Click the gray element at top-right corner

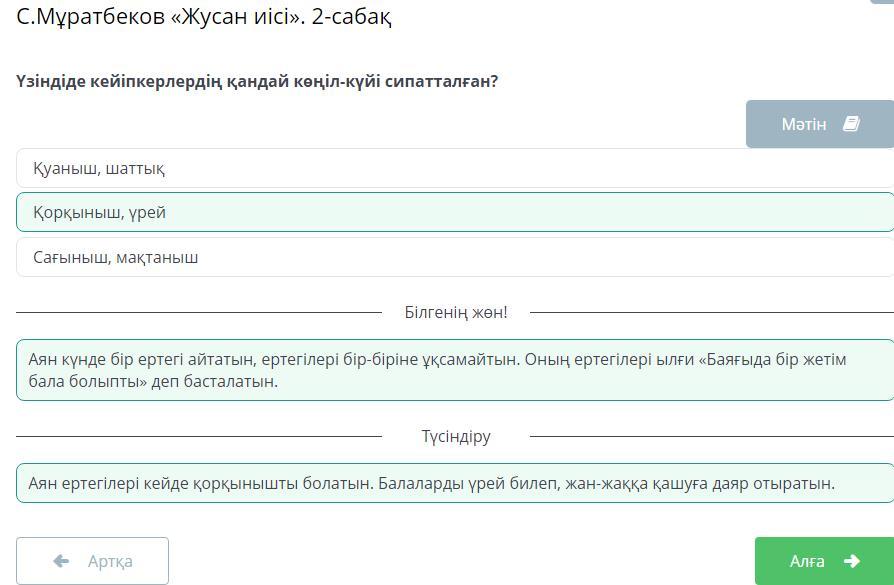click(882, 2)
